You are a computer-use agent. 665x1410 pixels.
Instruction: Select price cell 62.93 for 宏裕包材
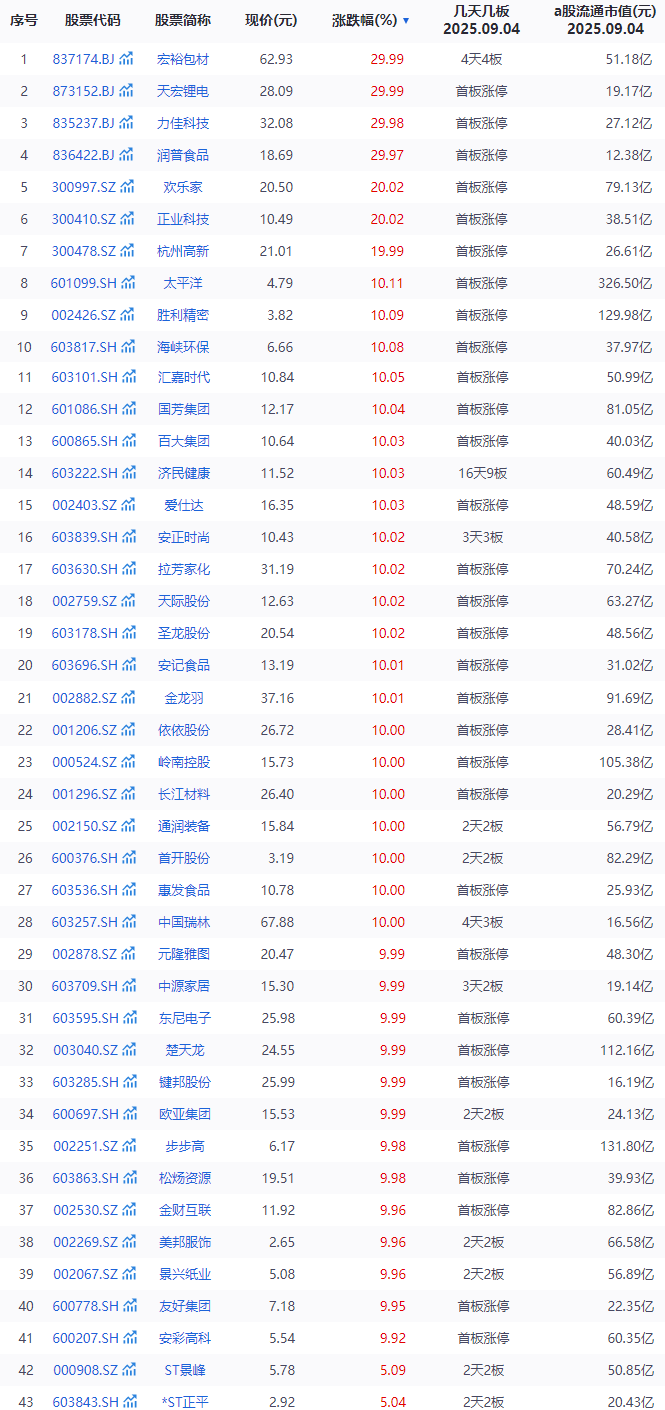(276, 59)
